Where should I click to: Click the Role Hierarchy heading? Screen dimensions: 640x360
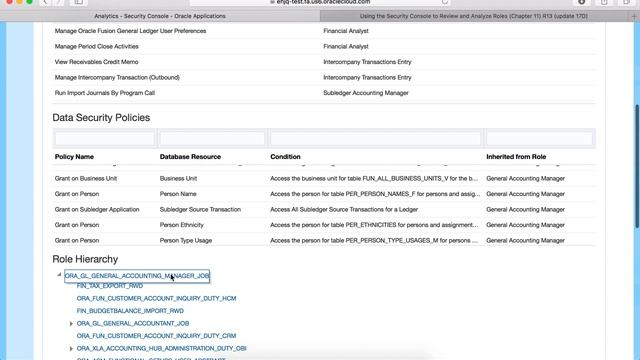(85, 259)
